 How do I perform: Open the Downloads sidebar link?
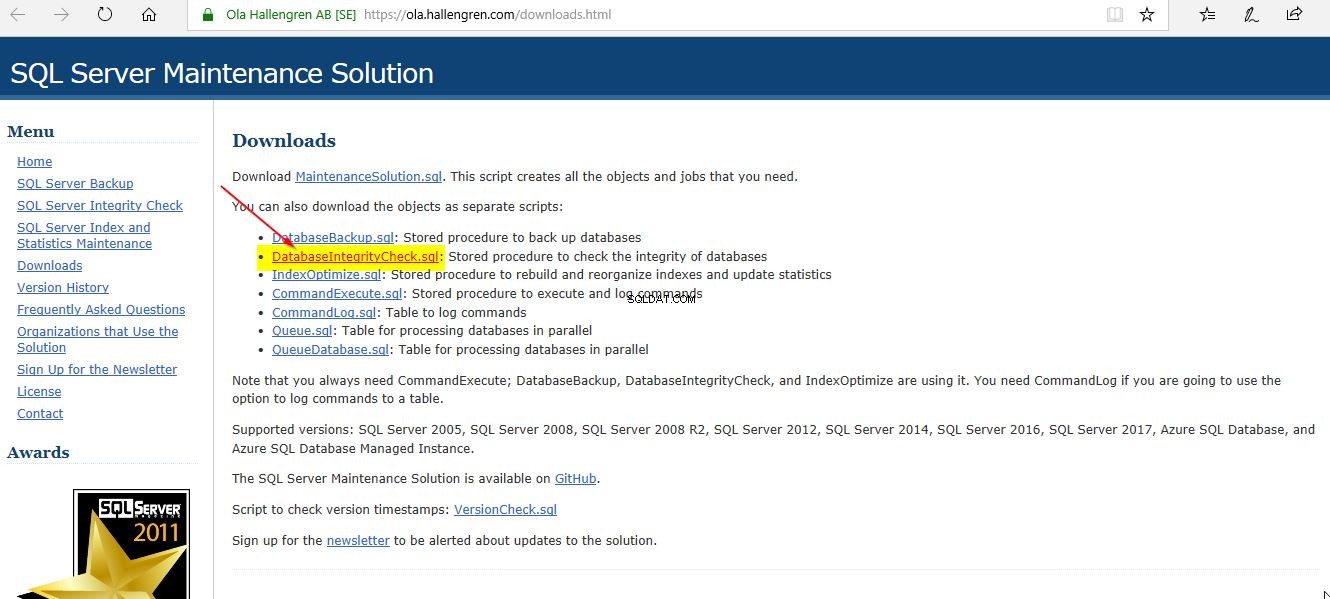[x=50, y=266]
